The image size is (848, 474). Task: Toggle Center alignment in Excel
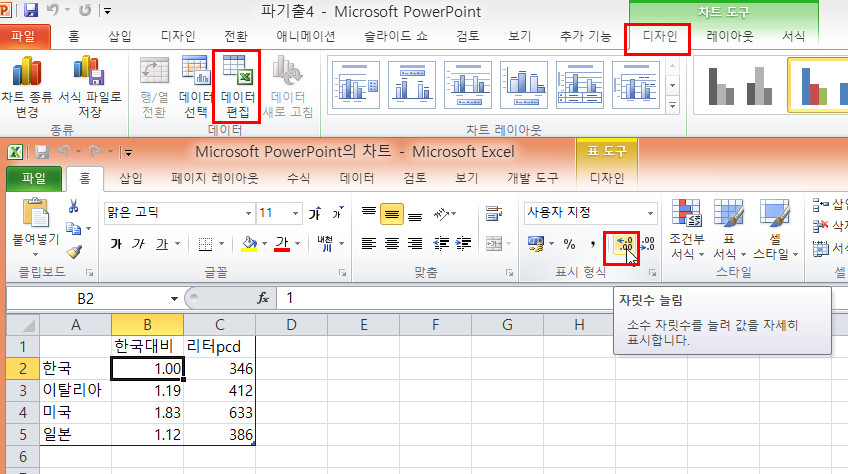pos(392,244)
